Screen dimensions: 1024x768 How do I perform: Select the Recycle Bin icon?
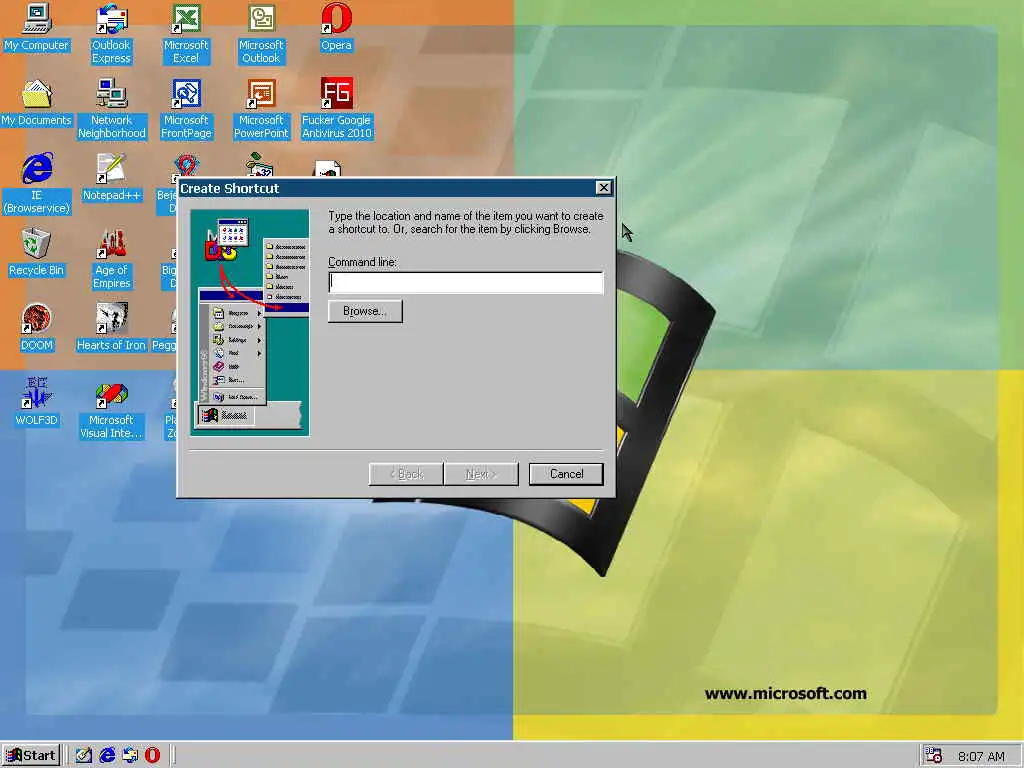[x=37, y=253]
